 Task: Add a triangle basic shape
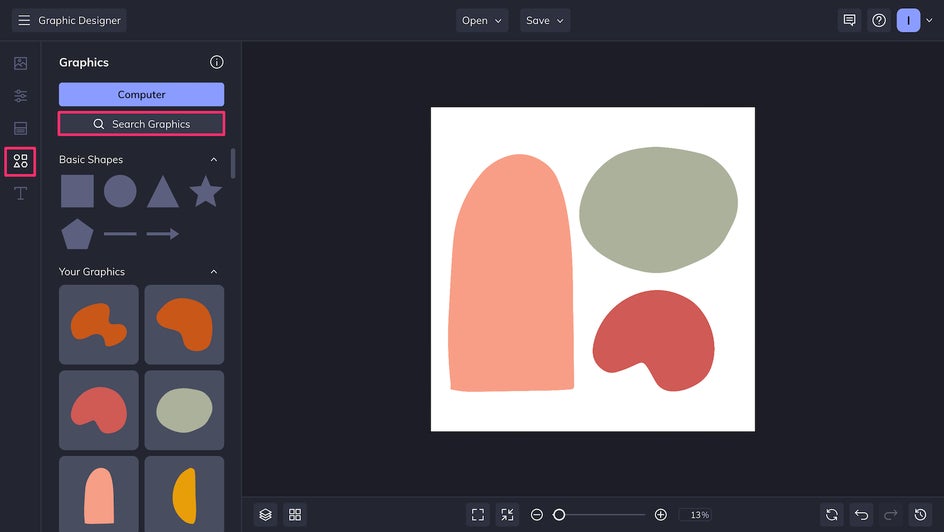(x=163, y=192)
